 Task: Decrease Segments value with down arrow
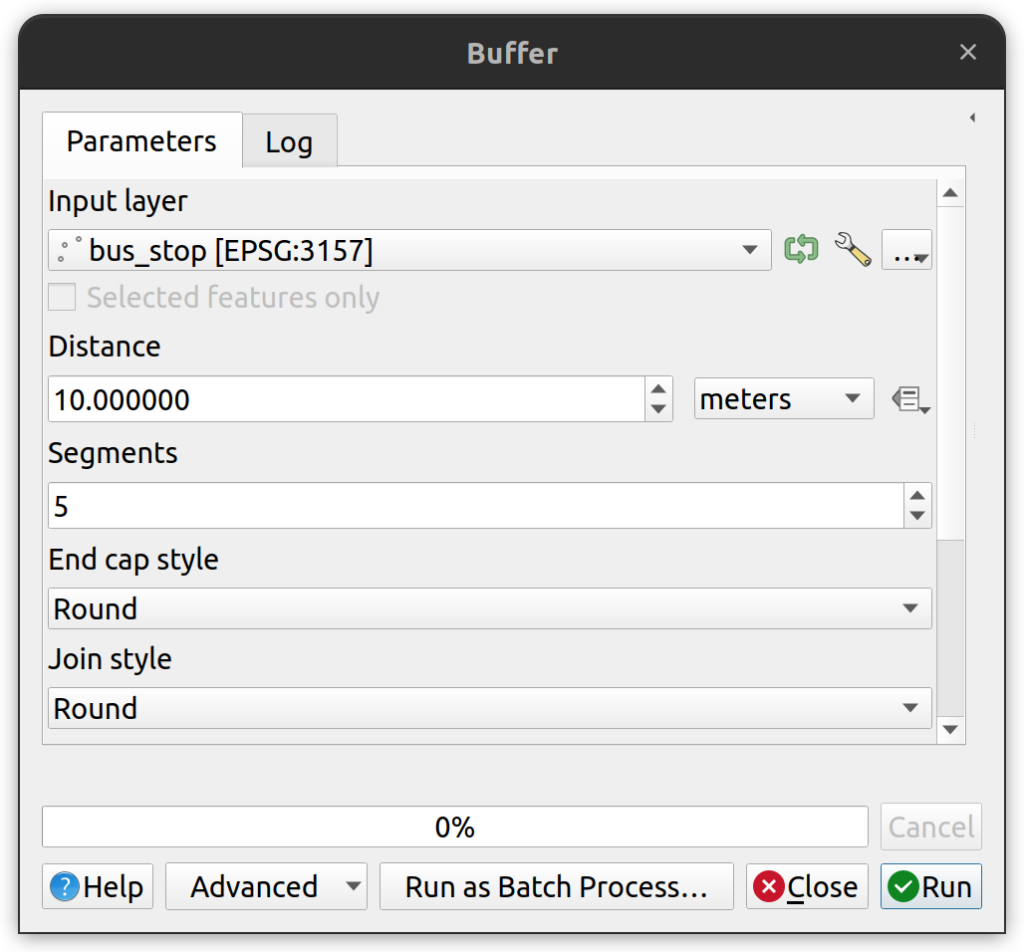click(917, 516)
